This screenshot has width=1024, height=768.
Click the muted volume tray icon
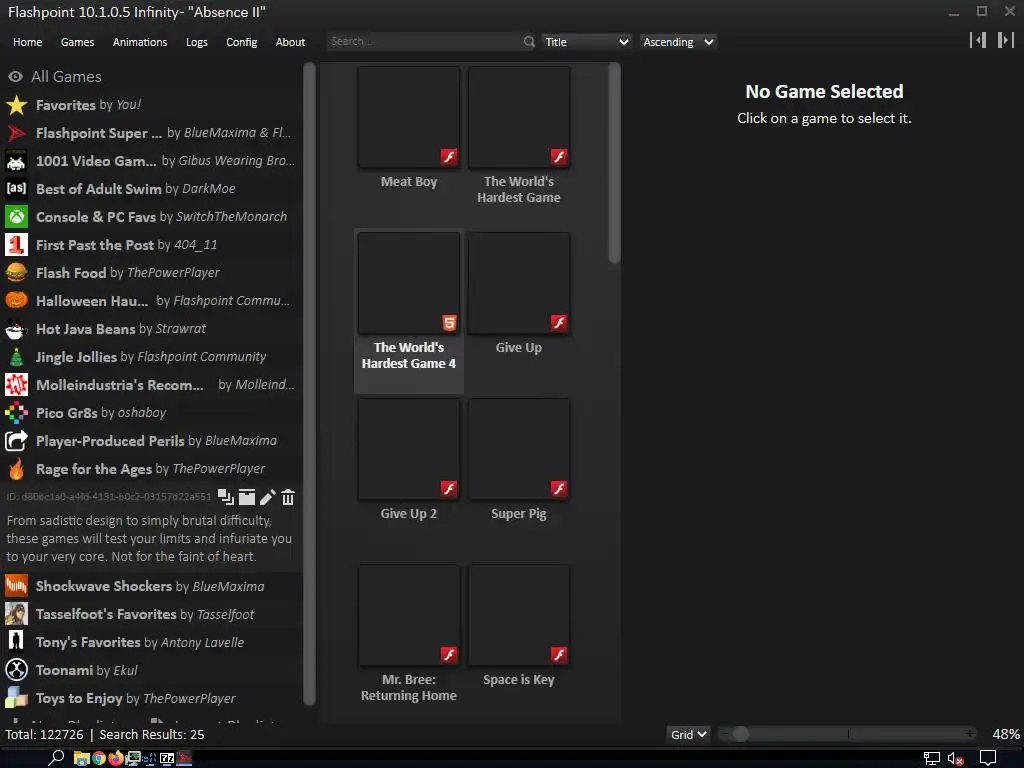click(955, 759)
